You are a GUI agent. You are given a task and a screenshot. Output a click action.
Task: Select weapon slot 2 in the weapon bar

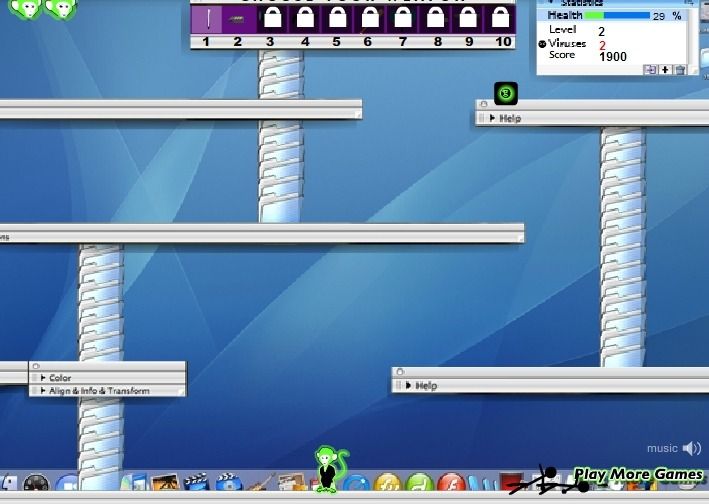[239, 19]
